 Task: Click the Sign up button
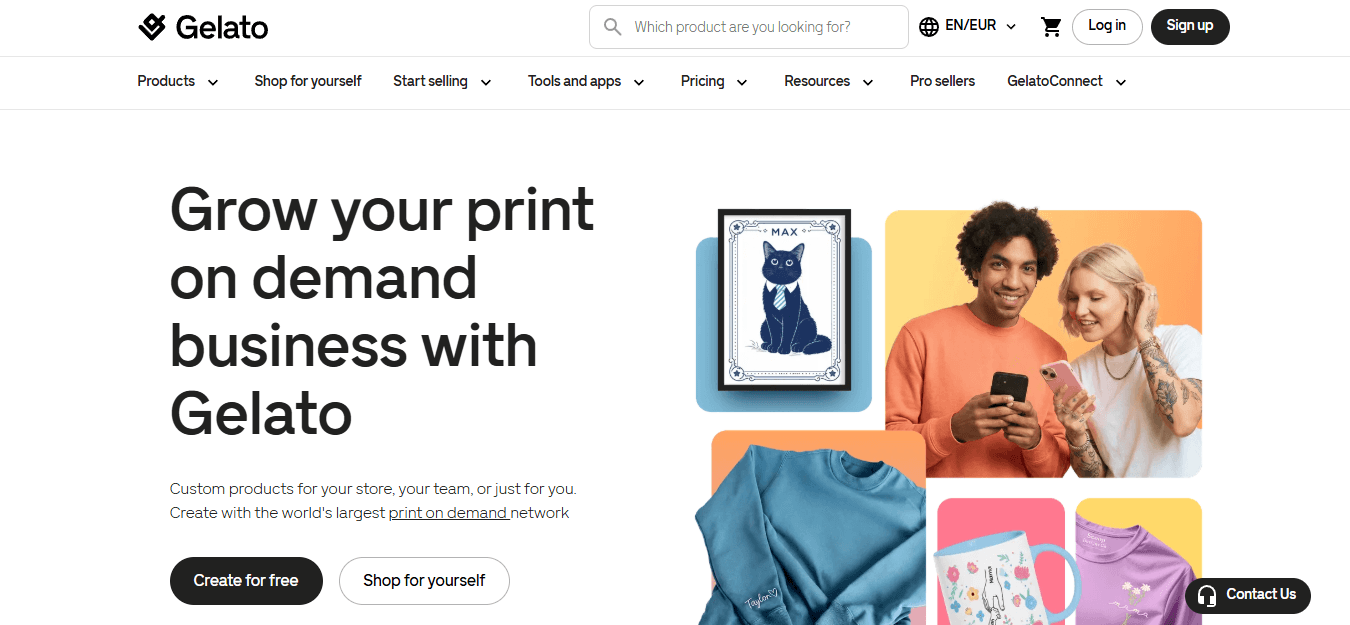point(1190,27)
